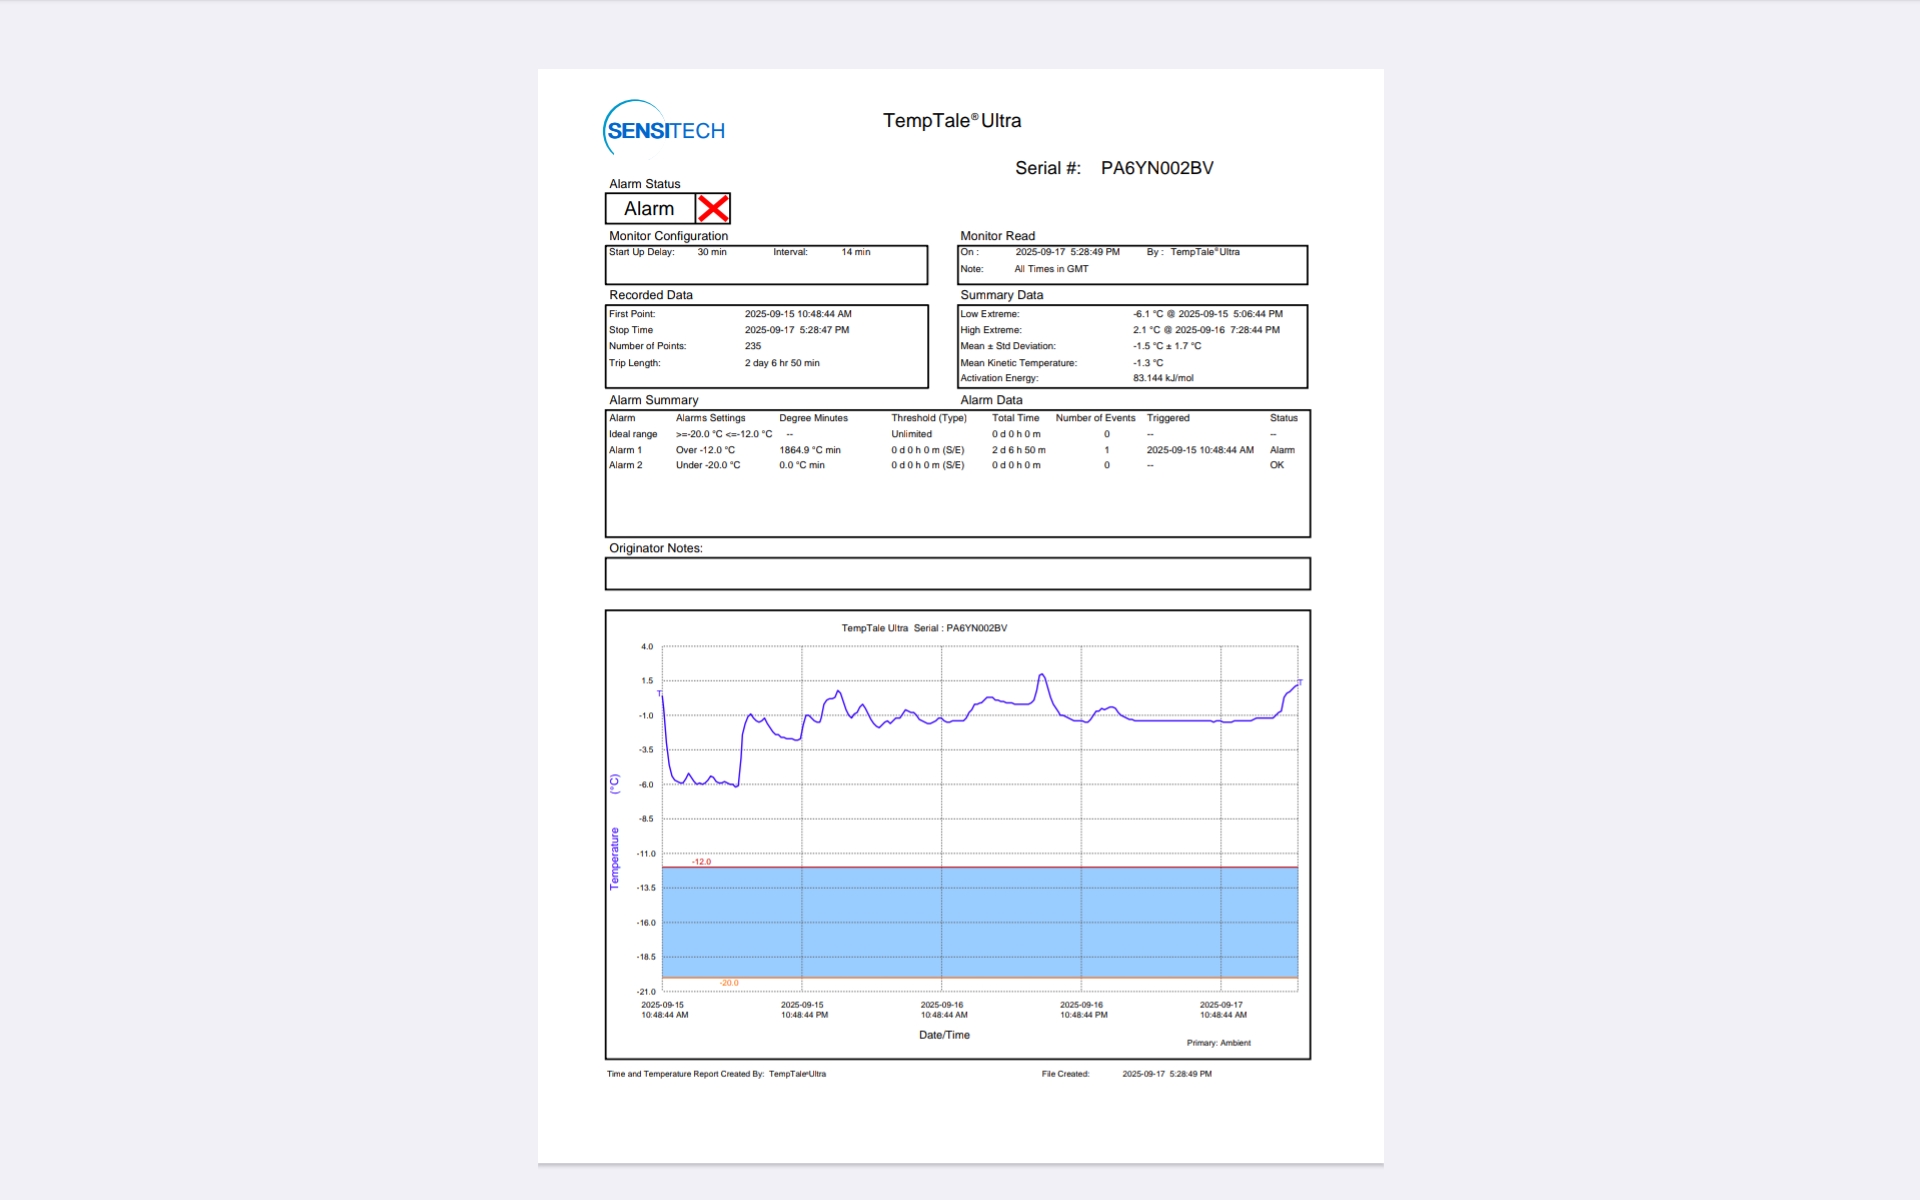Click the File Created timestamp in footer

pyautogui.click(x=1166, y=1074)
